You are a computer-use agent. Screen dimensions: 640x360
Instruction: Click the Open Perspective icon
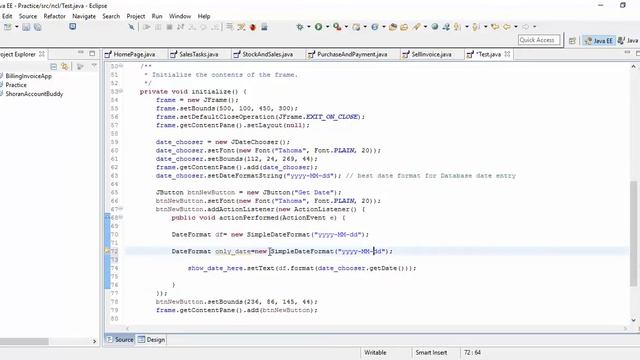tap(572, 40)
